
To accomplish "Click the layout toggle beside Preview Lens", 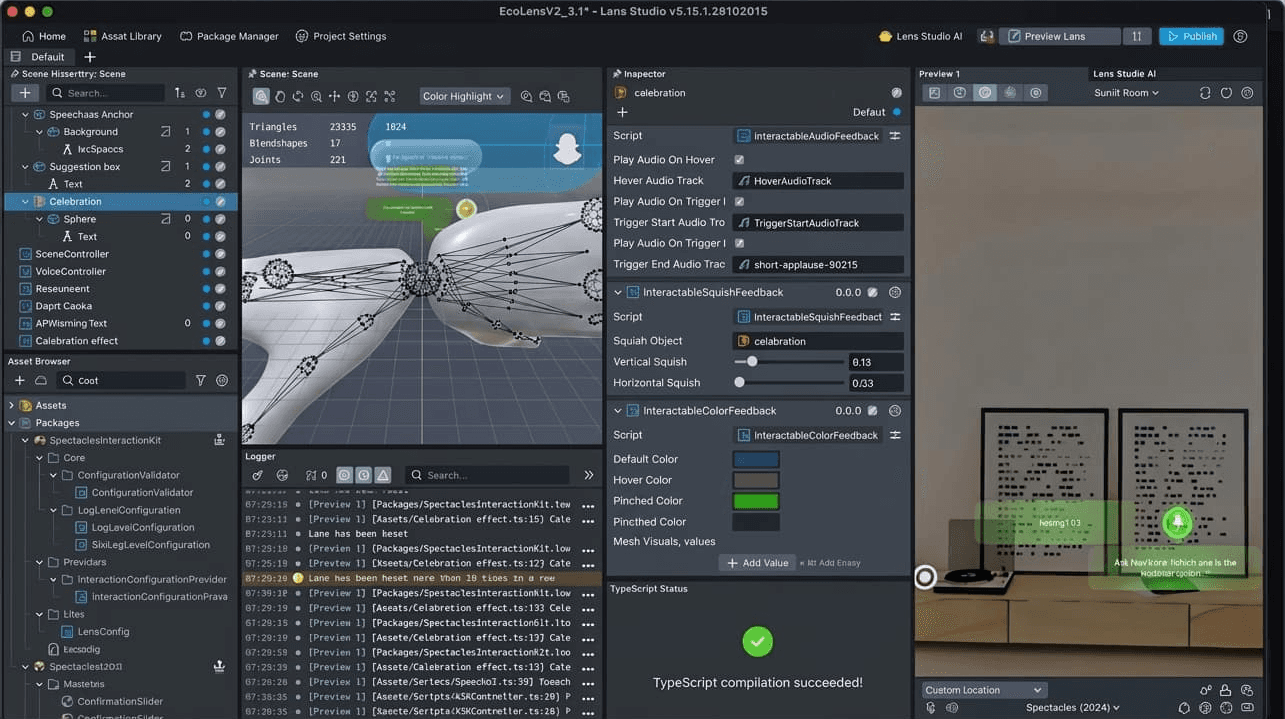I will pyautogui.click(x=1137, y=36).
